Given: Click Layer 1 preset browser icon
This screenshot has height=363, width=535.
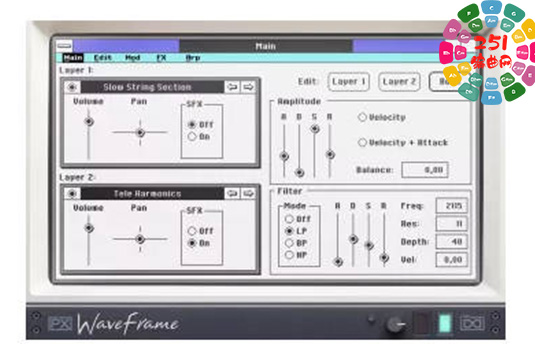Looking at the screenshot, I should 72,87.
